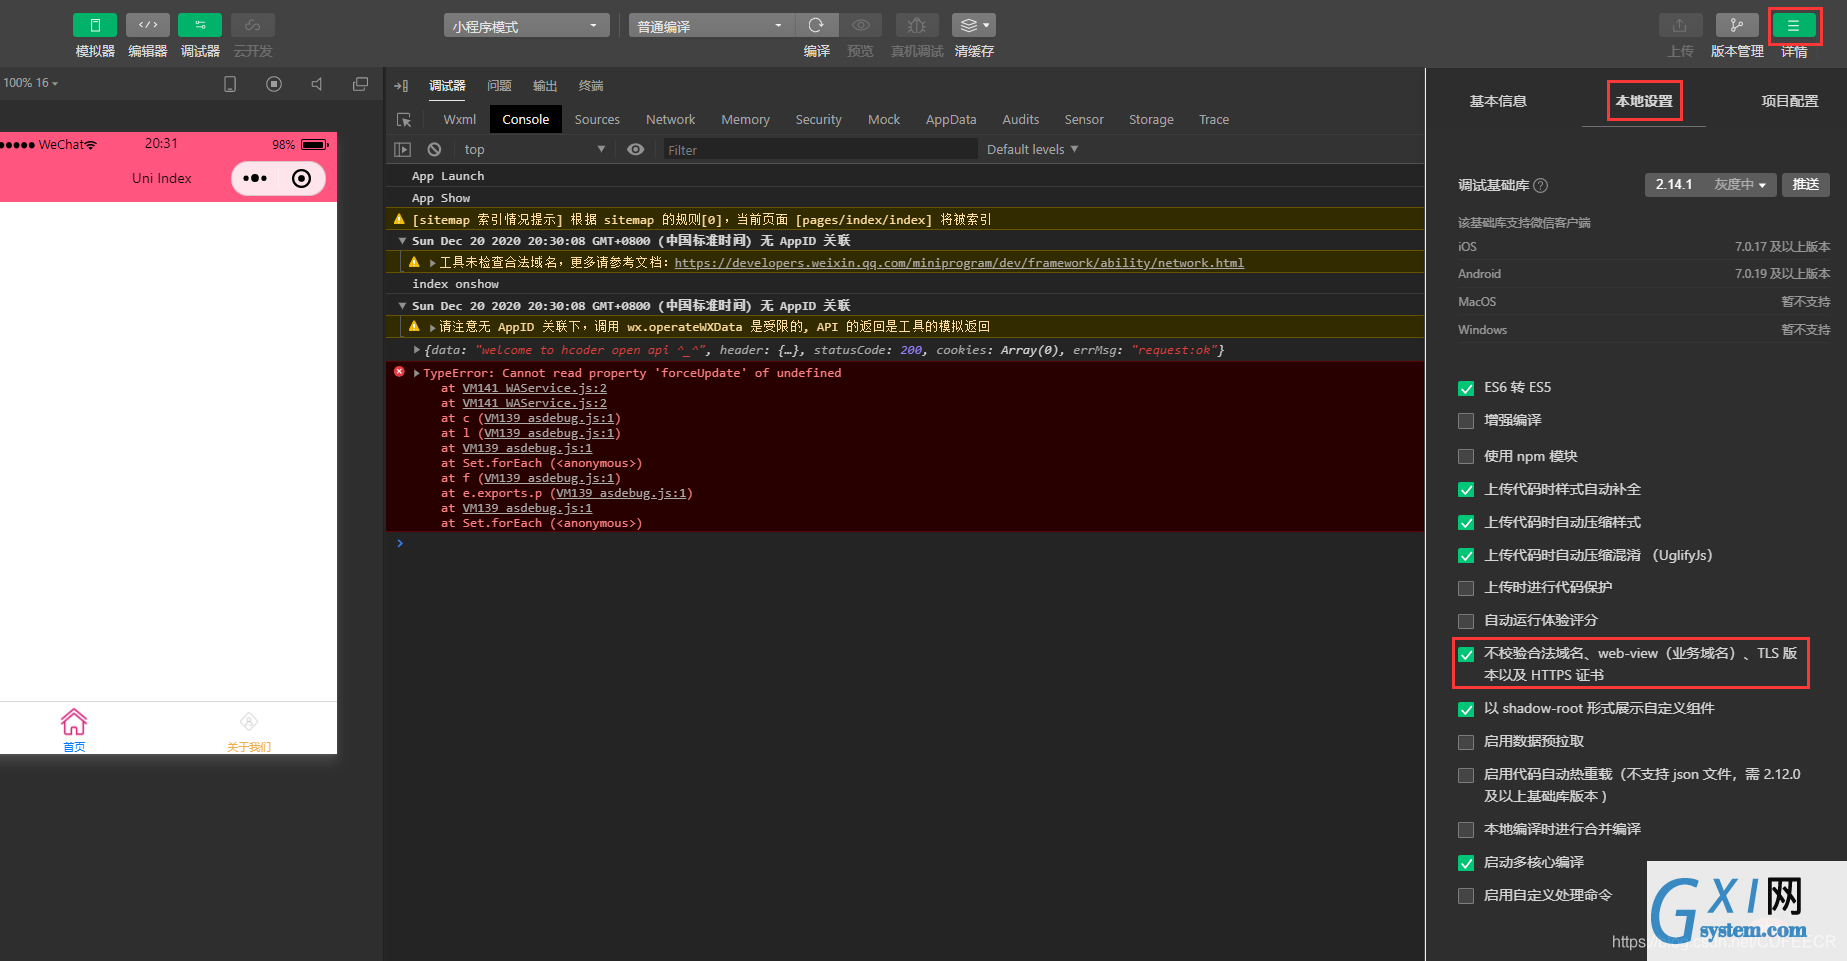The height and width of the screenshot is (961, 1847).
Task: Click the simulator record/stop circle icon
Action: 274,84
